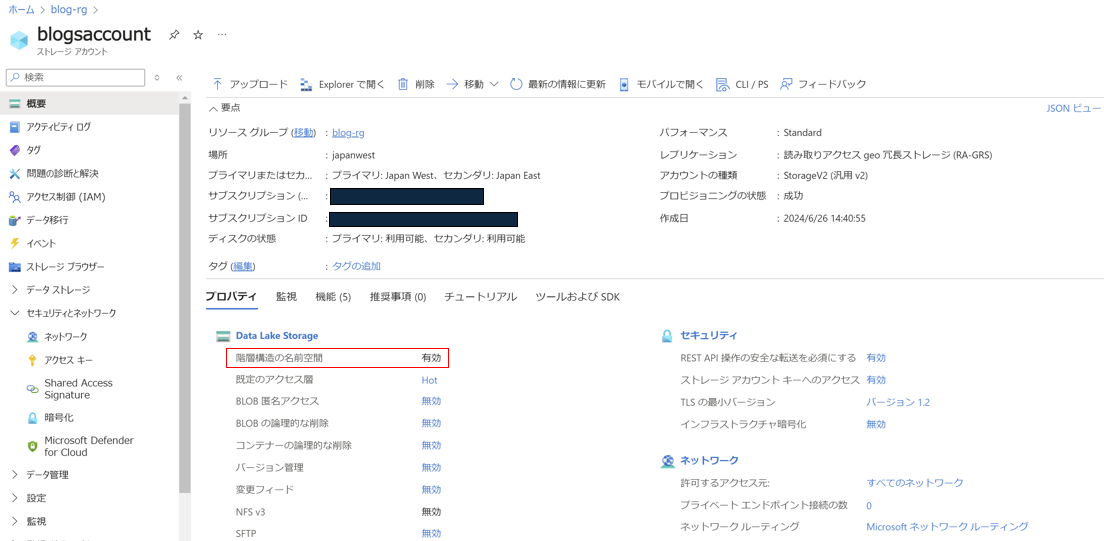This screenshot has height=541, width=1104.
Task: Click the 移動 arrow icon
Action: pos(452,84)
